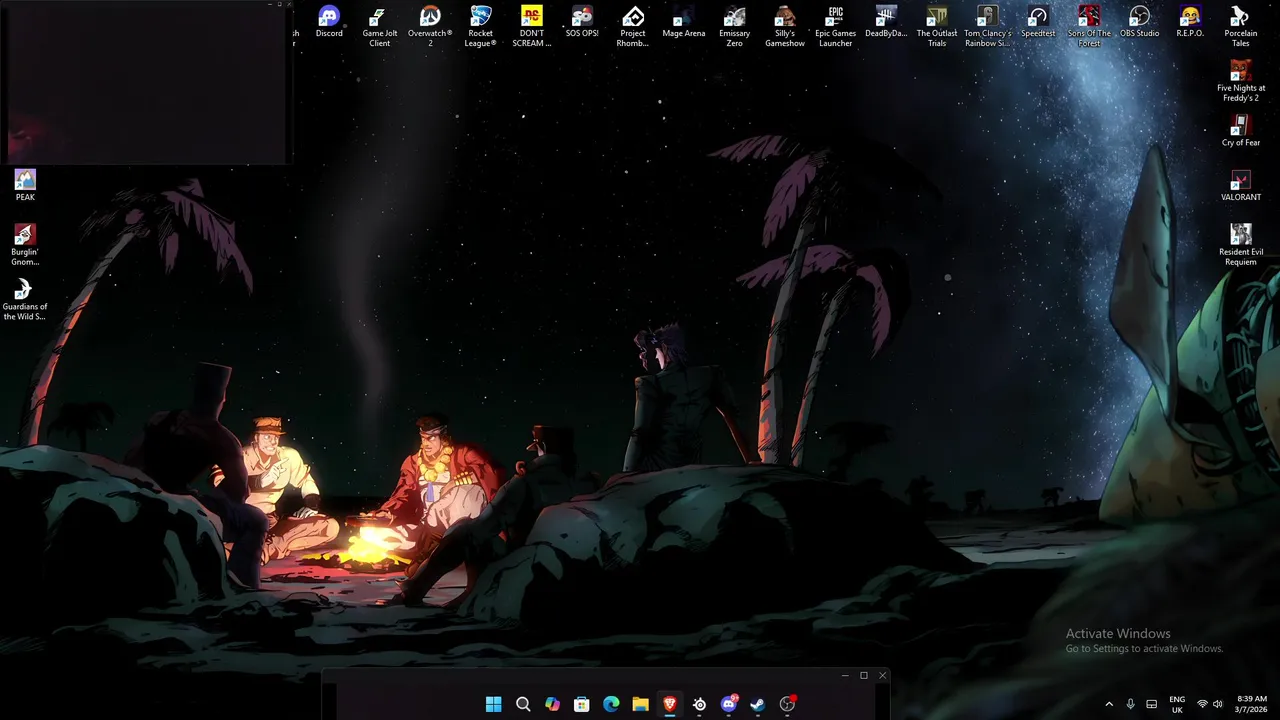This screenshot has width=1280, height=720.
Task: Open OBS Studio from the taskbar
Action: click(x=788, y=704)
